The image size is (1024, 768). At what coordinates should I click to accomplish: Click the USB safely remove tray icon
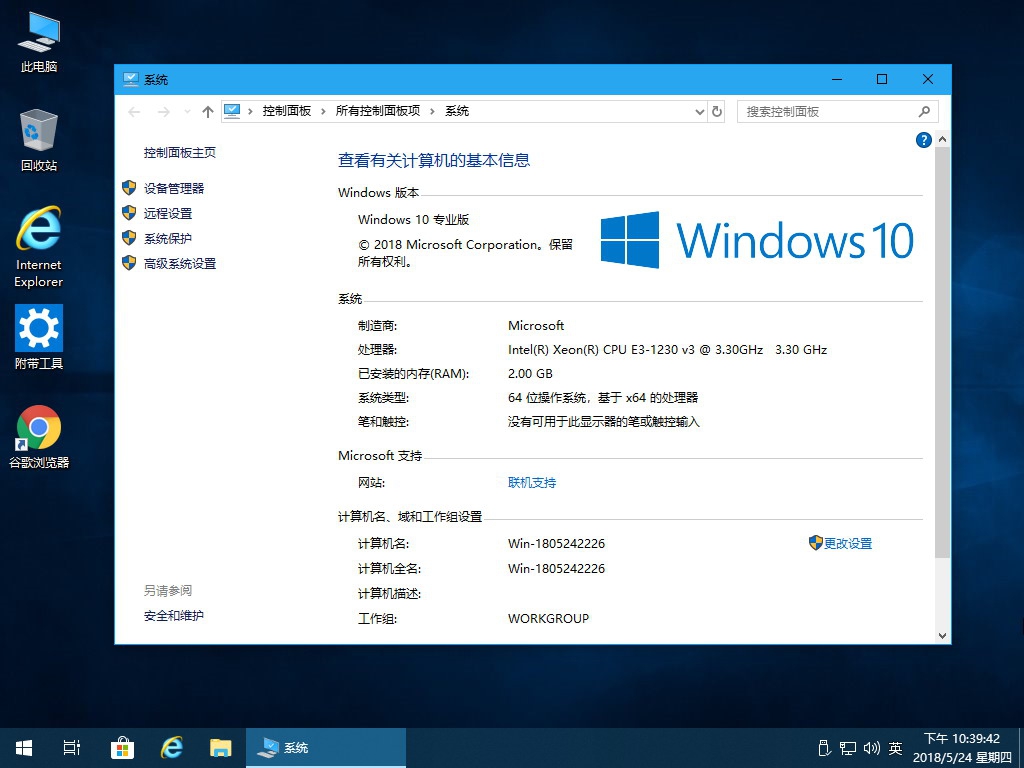[x=824, y=748]
